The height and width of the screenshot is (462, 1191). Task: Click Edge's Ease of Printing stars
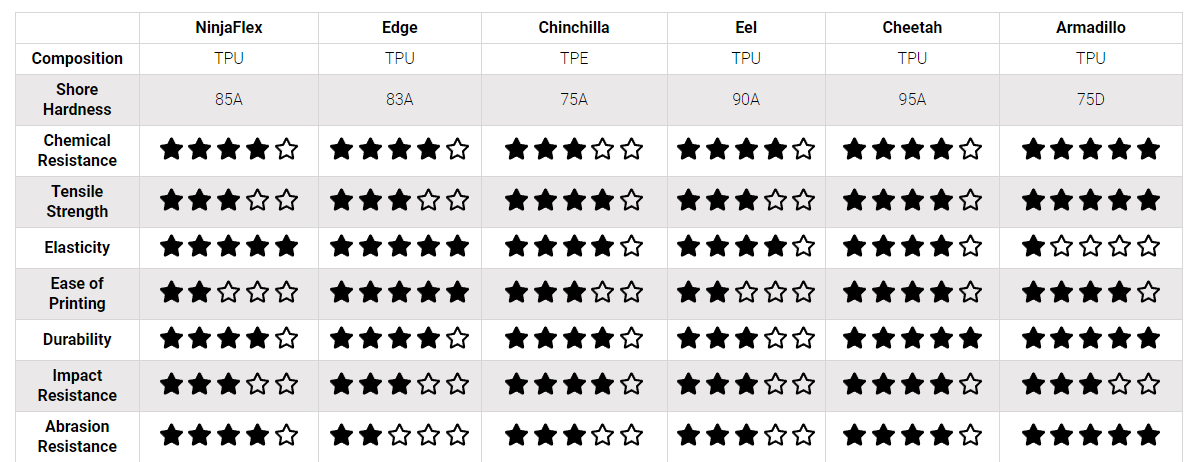click(x=399, y=292)
